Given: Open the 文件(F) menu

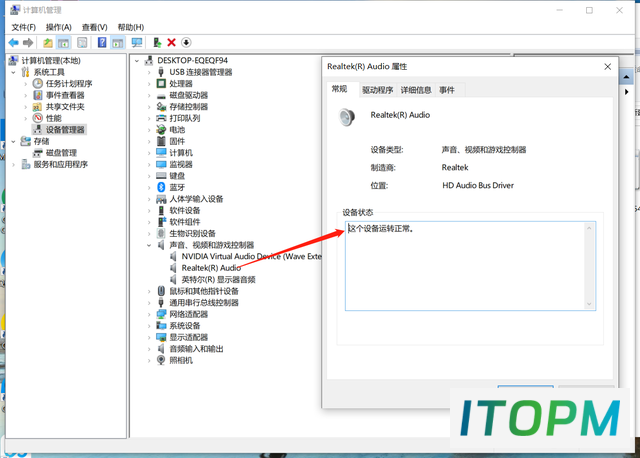Looking at the screenshot, I should (23, 27).
